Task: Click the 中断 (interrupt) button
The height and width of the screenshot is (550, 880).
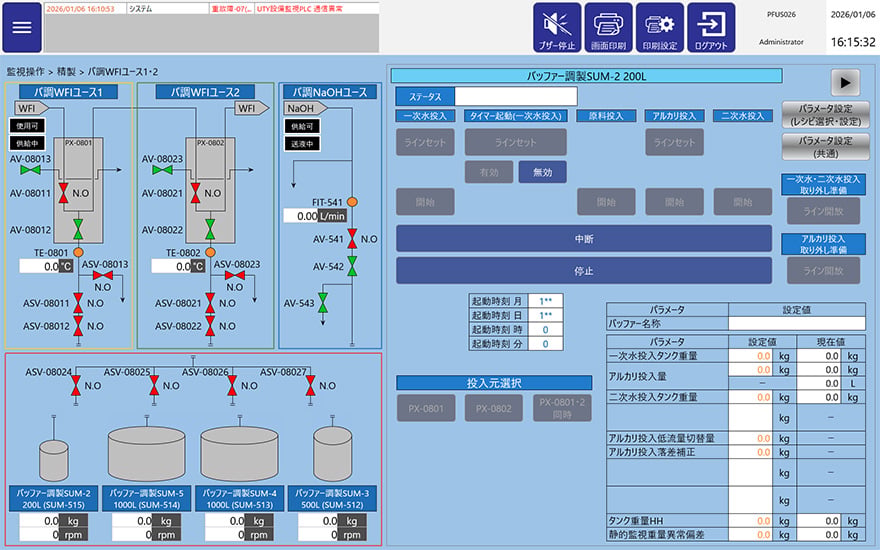Action: [x=584, y=239]
